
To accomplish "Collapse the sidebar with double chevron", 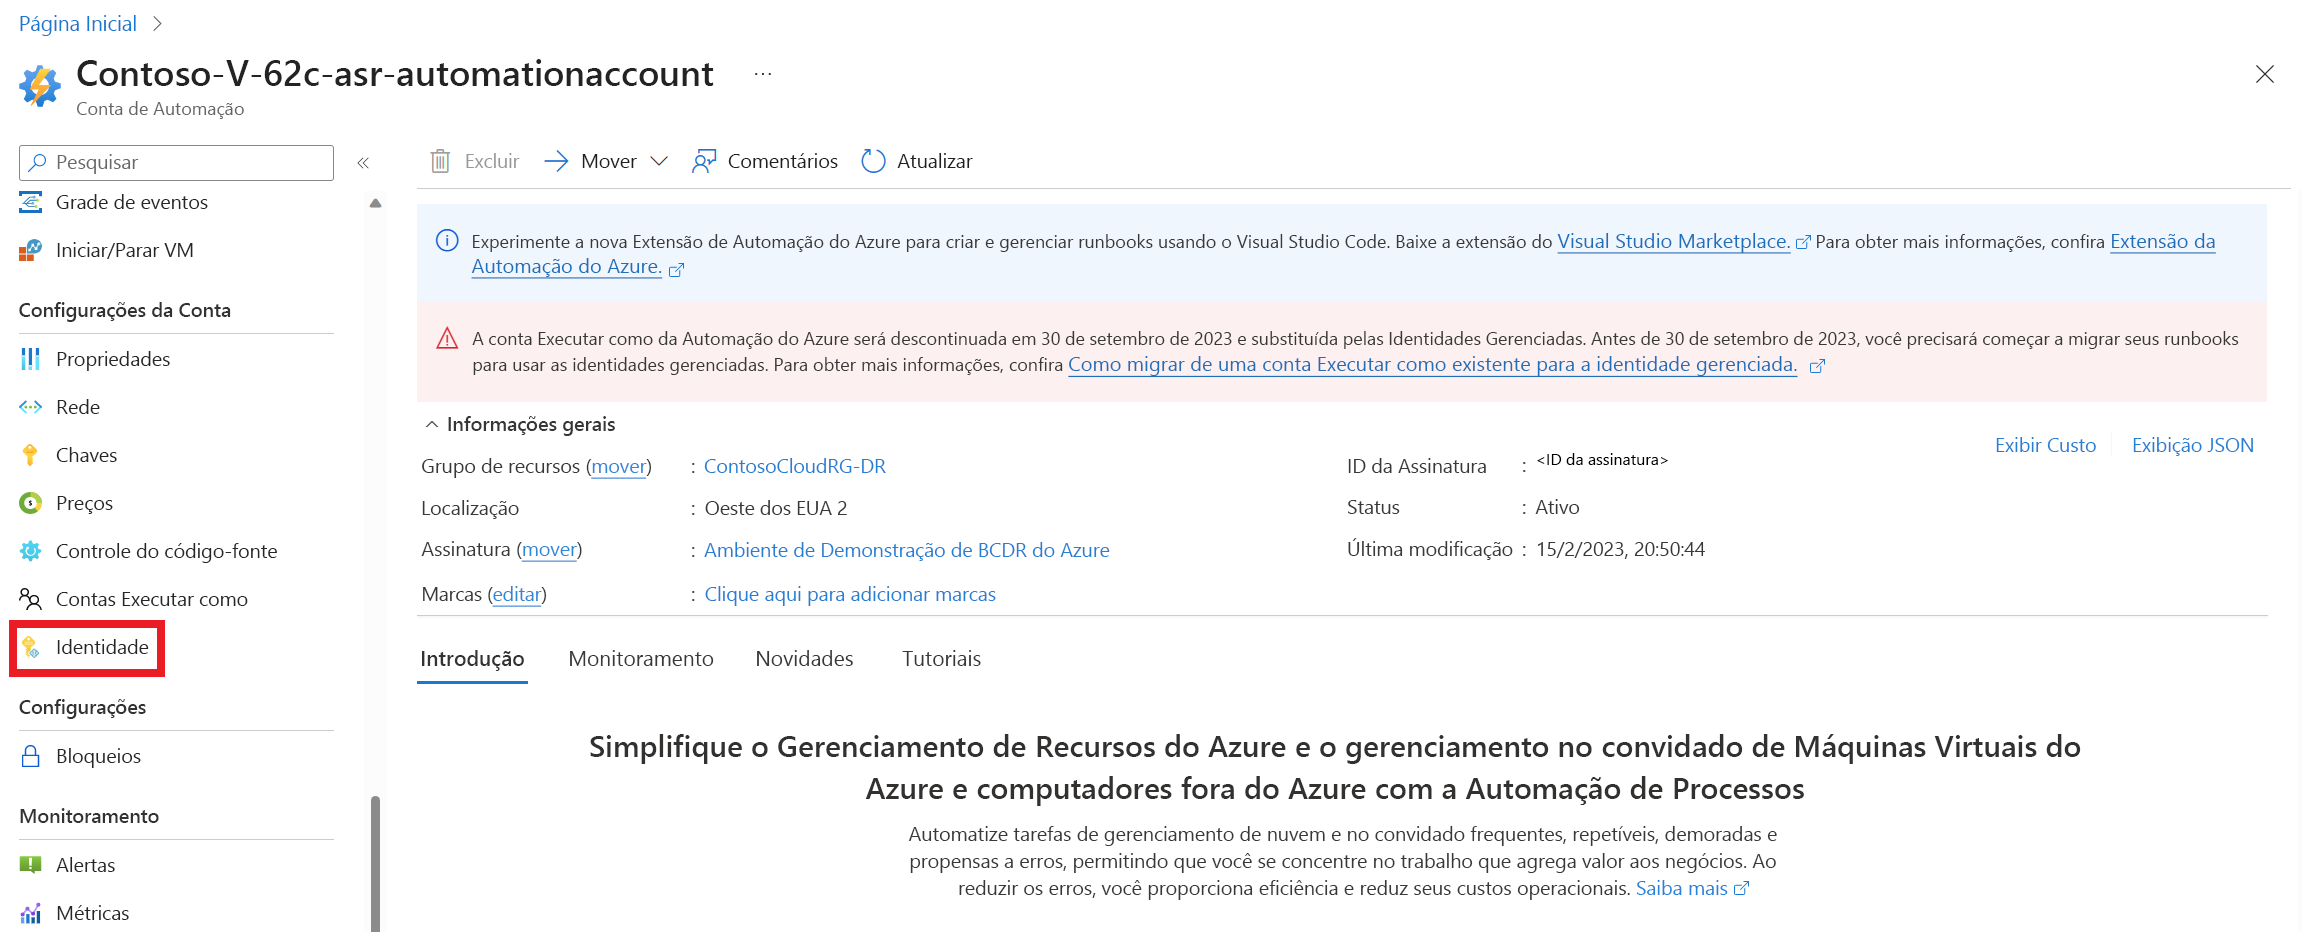I will pos(363,162).
